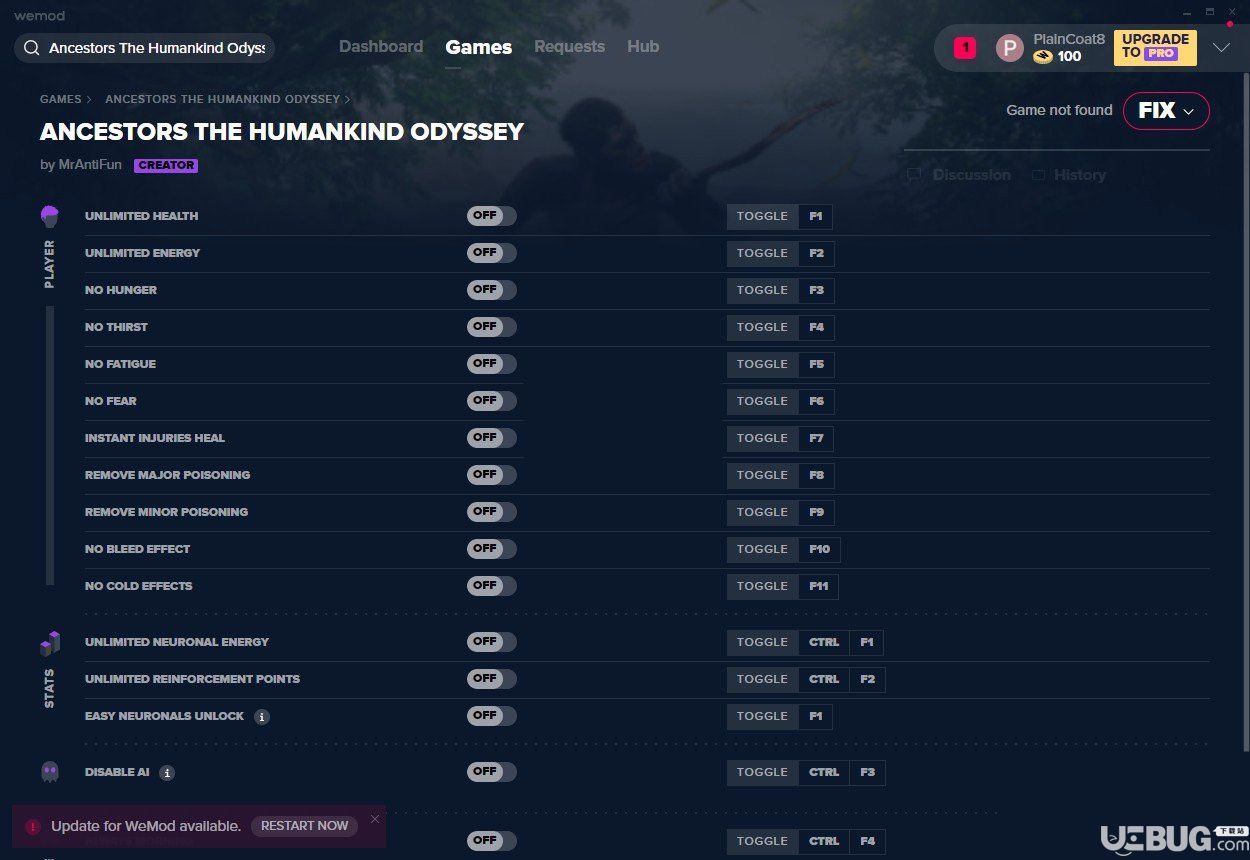This screenshot has width=1250, height=860.
Task: Click the search magnifier icon
Action: pos(32,48)
